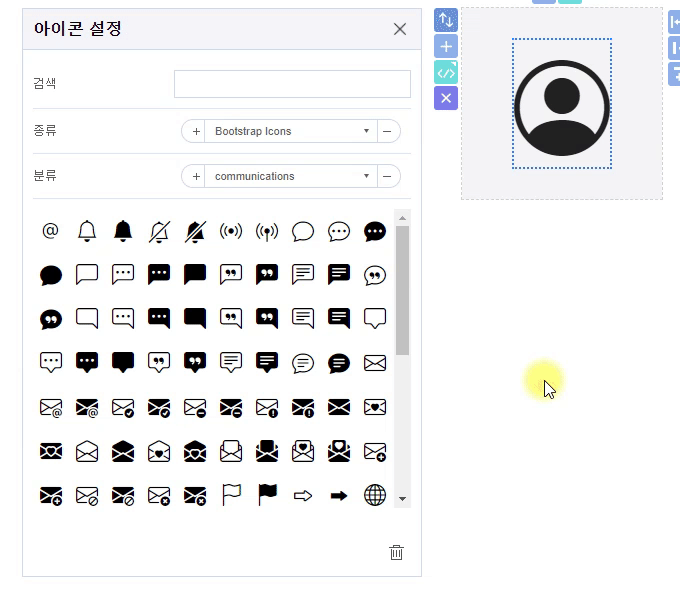
Task: Expand the communications category dropdown
Action: point(290,176)
